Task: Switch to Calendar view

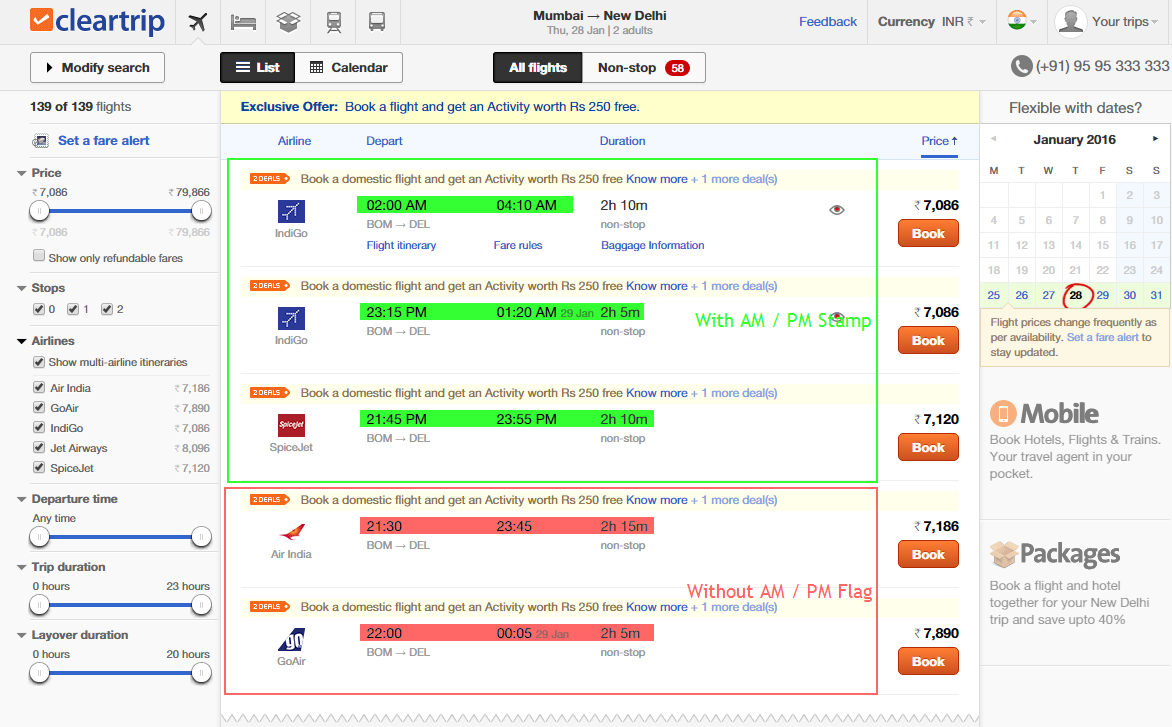Action: coord(348,67)
